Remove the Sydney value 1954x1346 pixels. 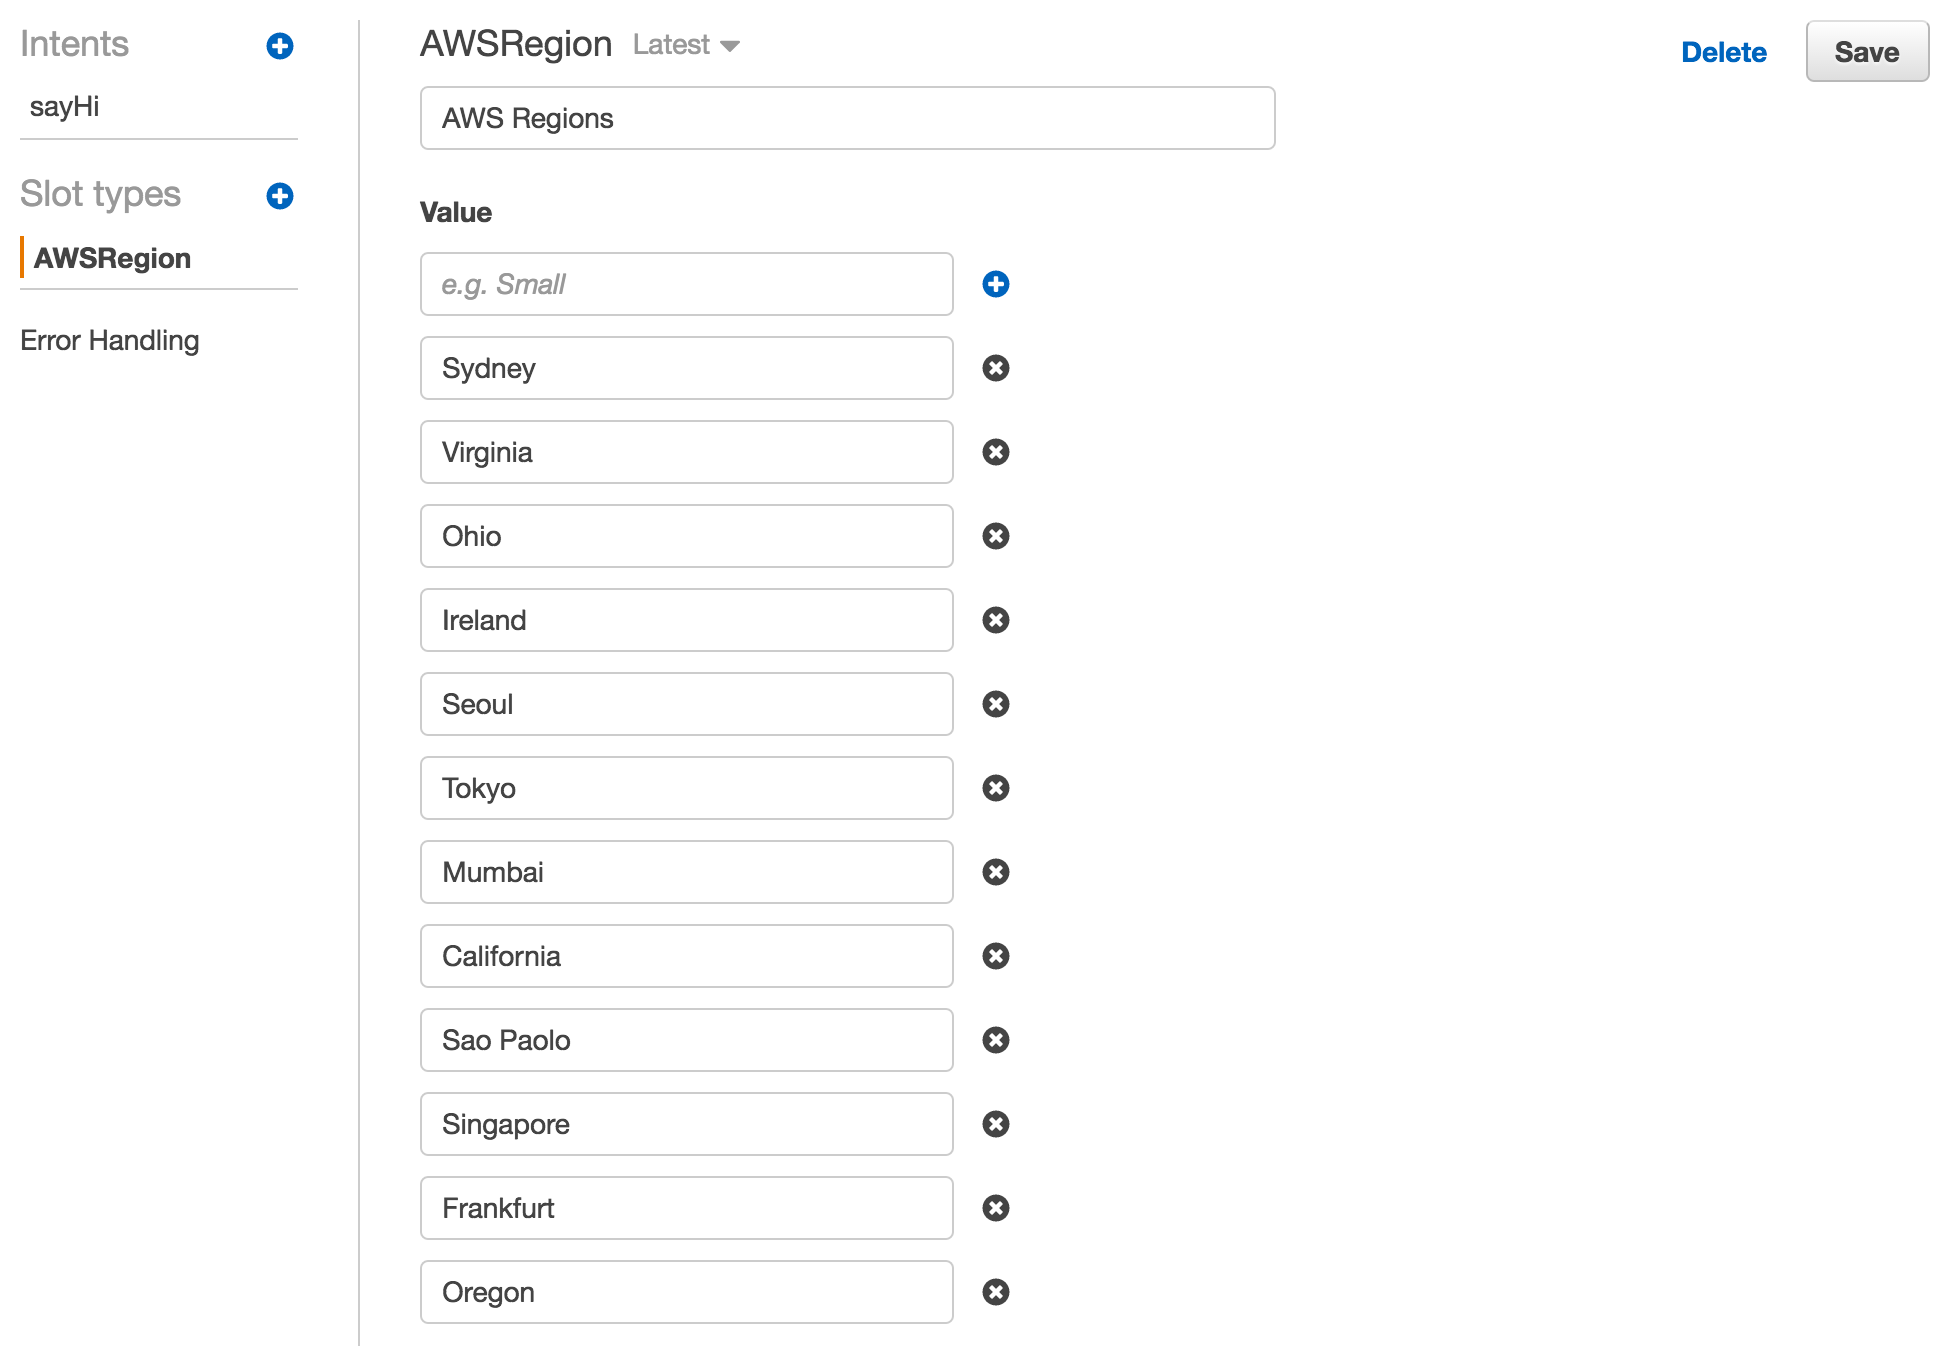click(x=996, y=368)
